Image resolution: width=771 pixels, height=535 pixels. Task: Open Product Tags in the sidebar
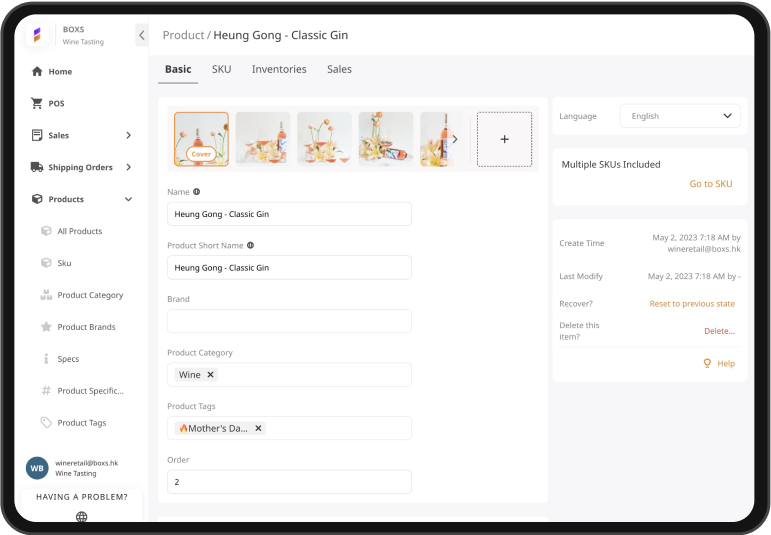tap(82, 423)
